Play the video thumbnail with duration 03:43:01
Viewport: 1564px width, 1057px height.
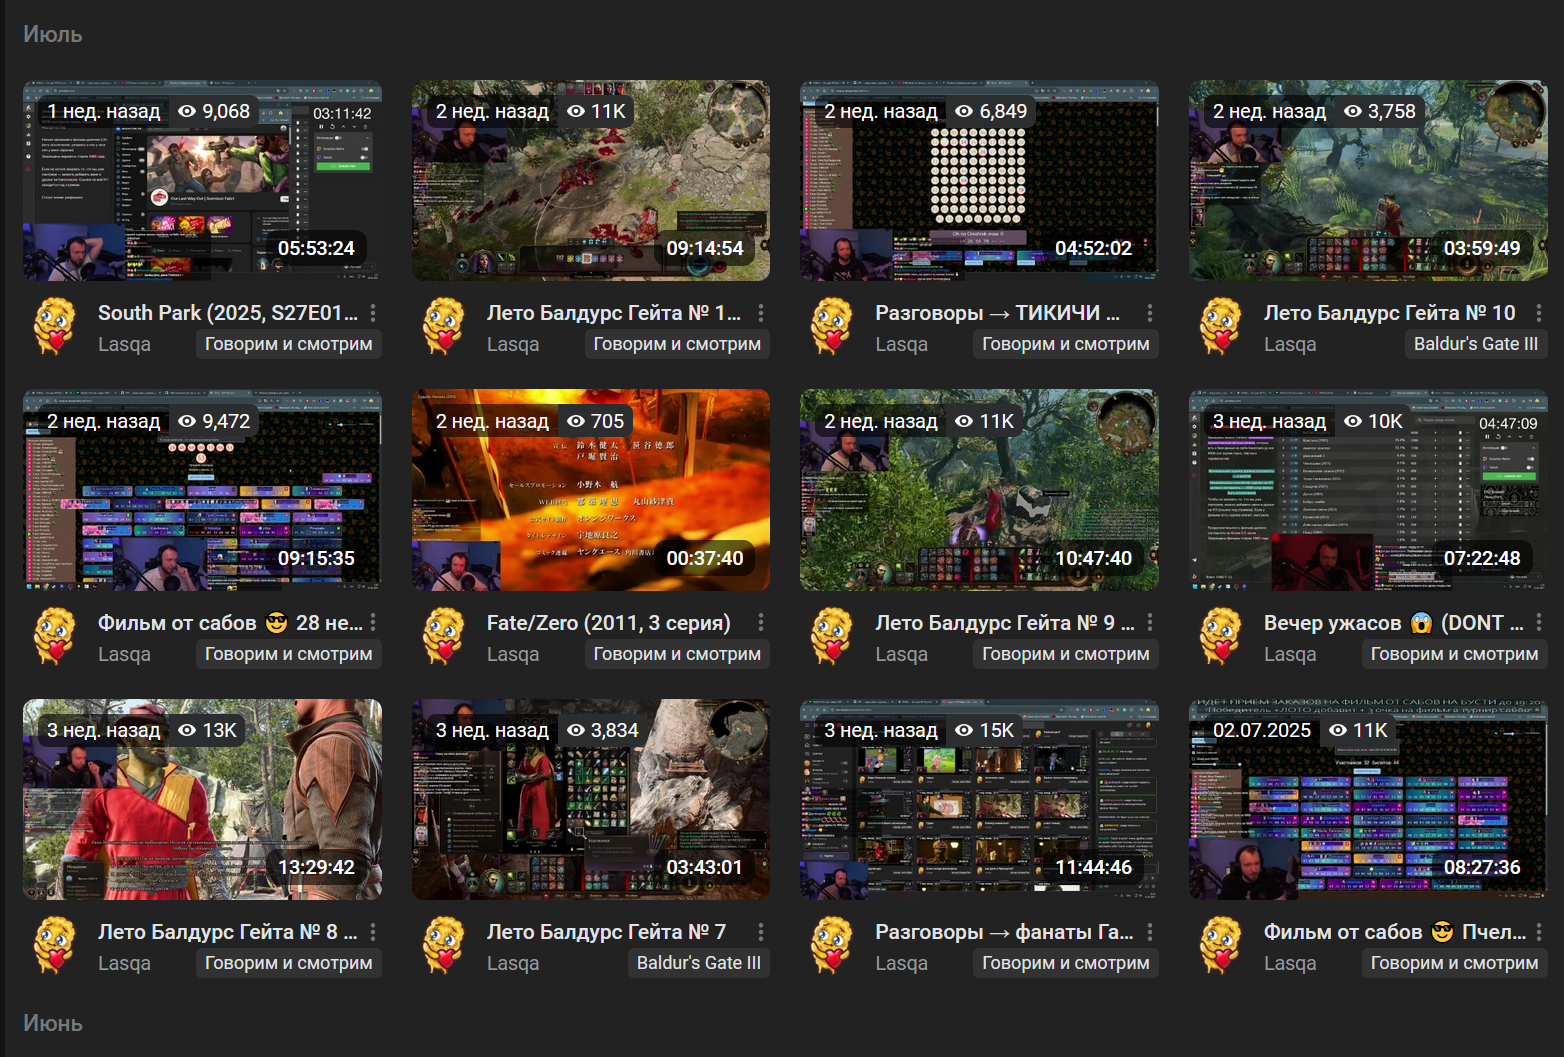click(591, 799)
